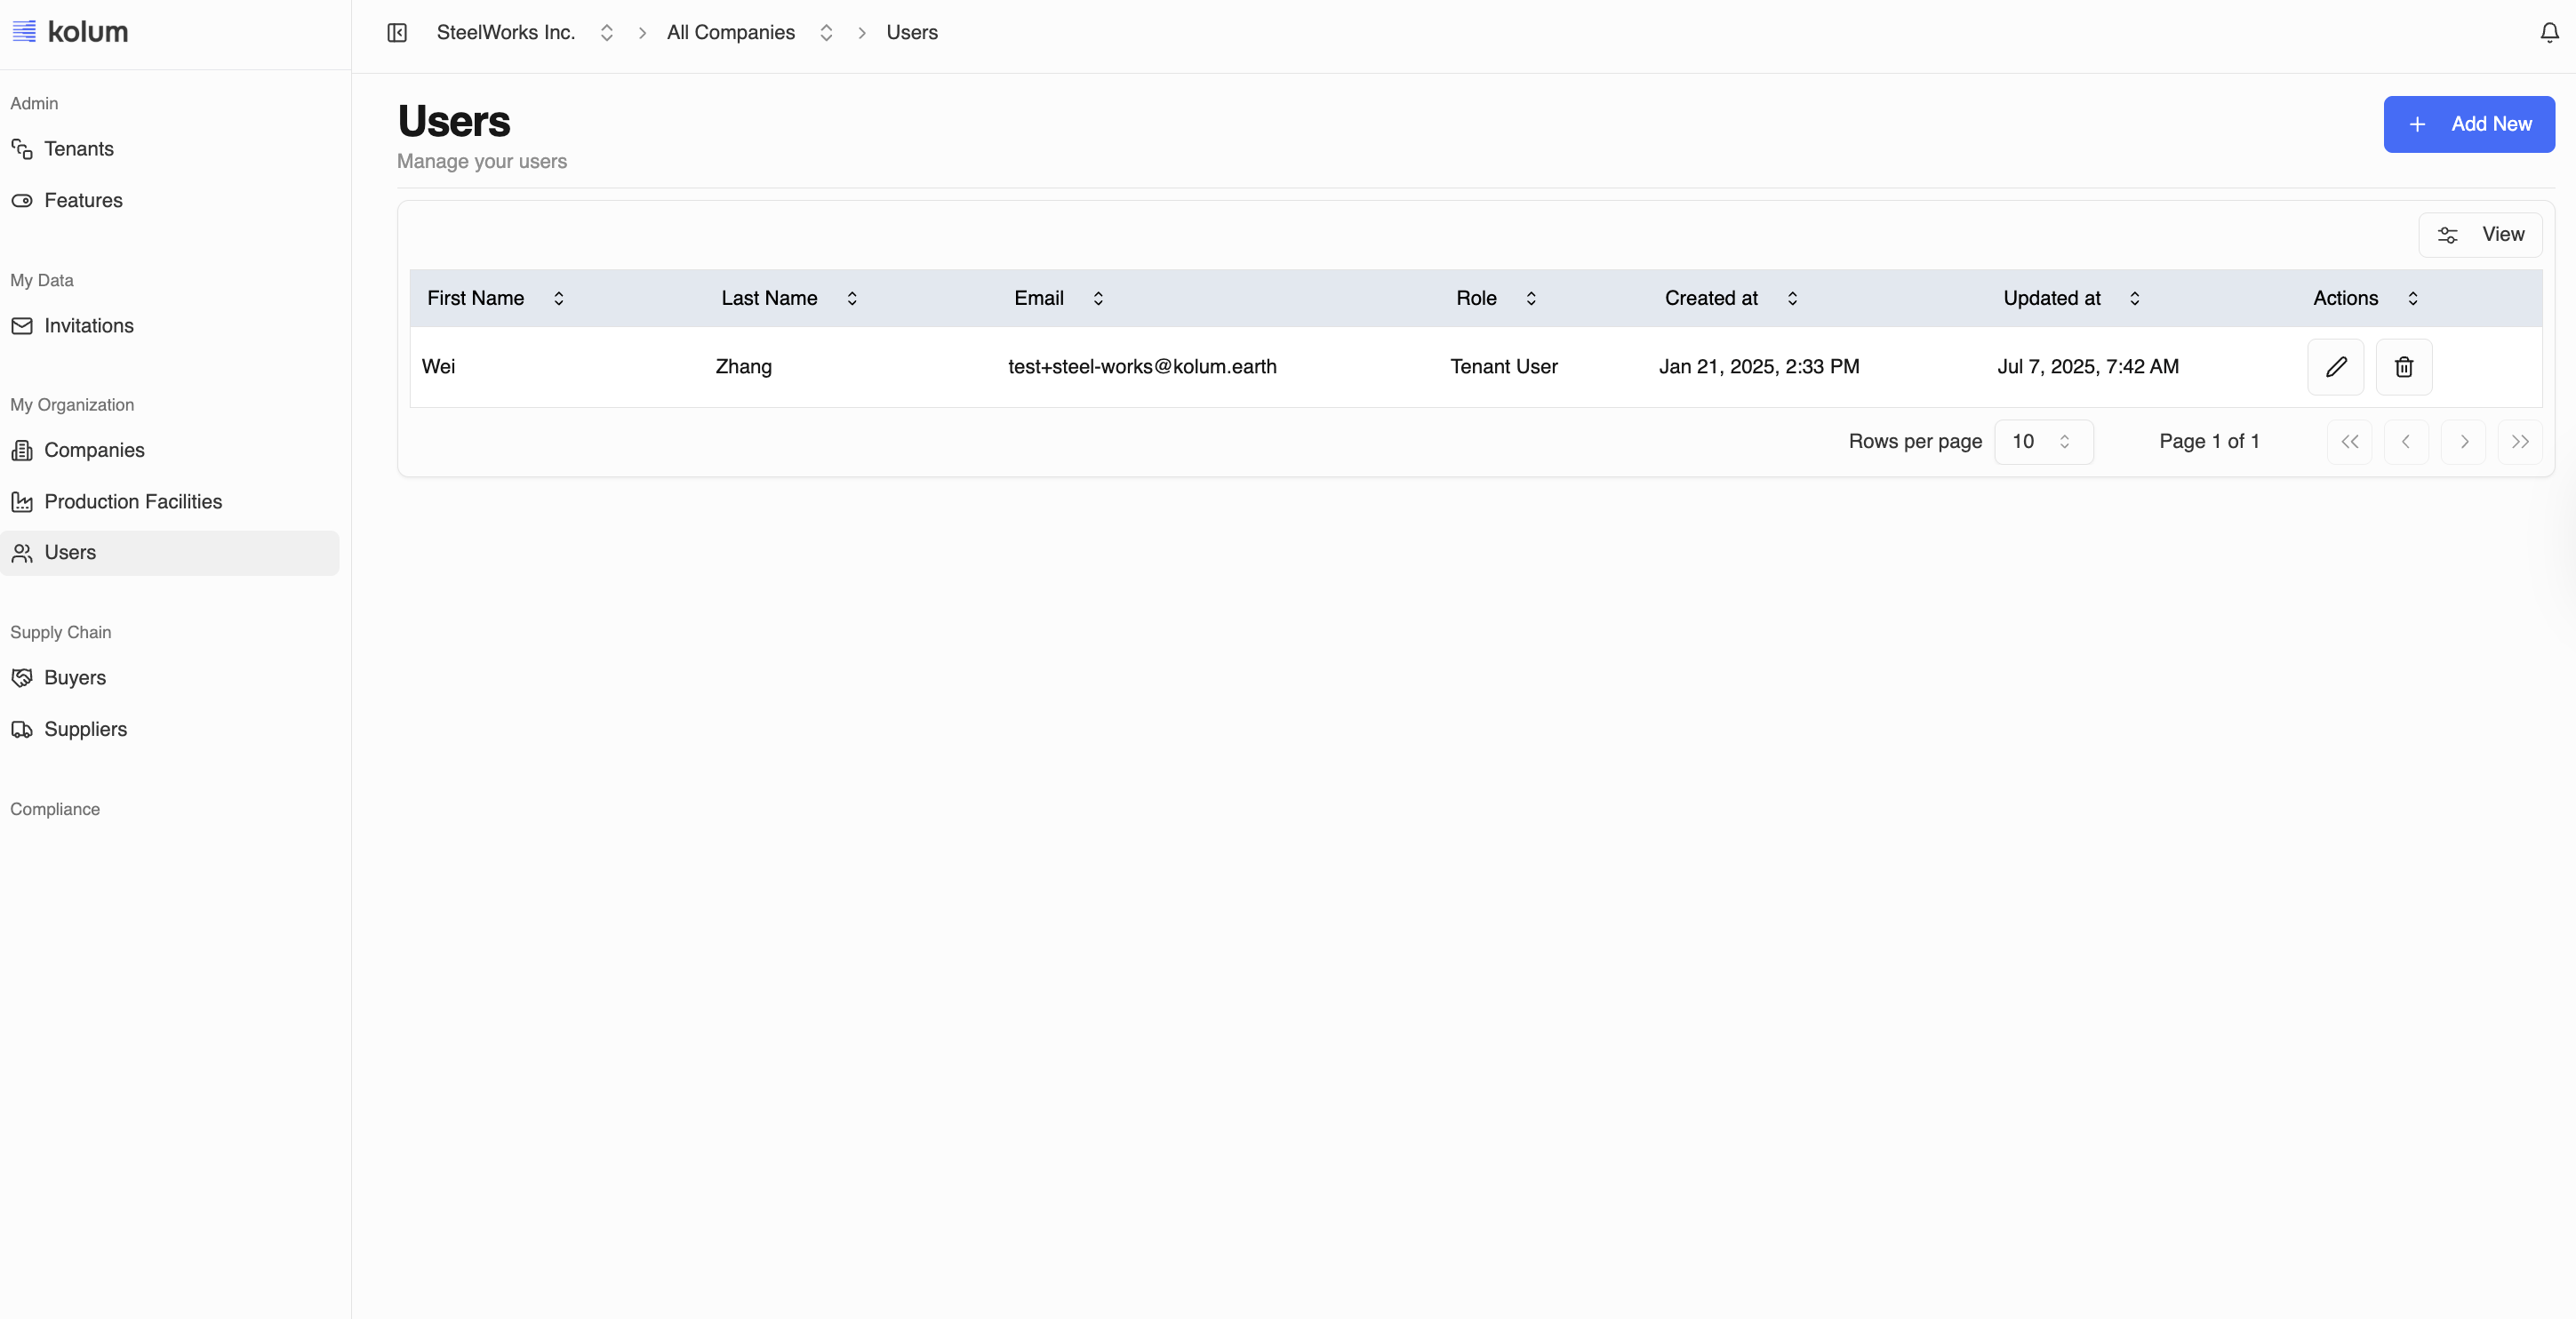This screenshot has width=2576, height=1319.
Task: Open All Companies selector dropdown
Action: tap(749, 33)
